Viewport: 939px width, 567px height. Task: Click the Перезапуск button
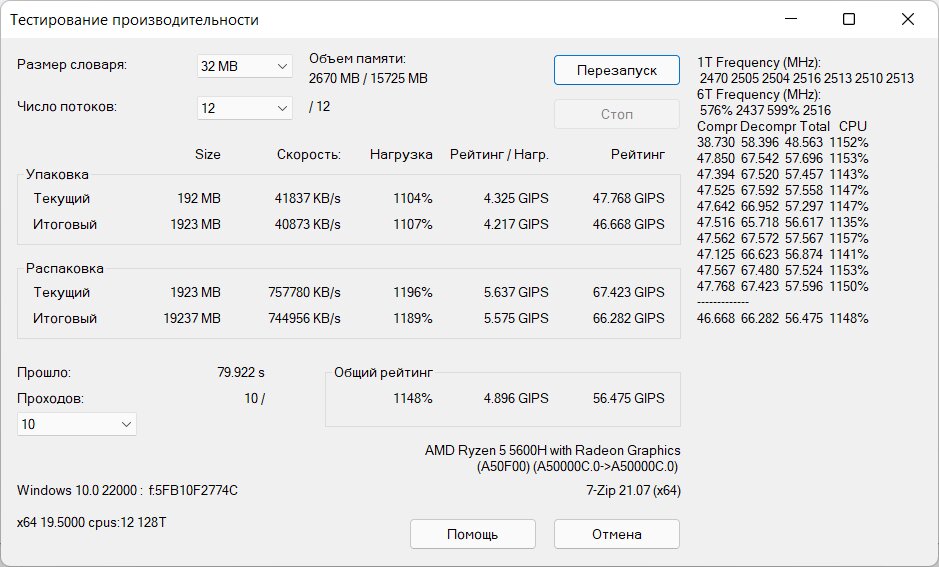[x=616, y=70]
